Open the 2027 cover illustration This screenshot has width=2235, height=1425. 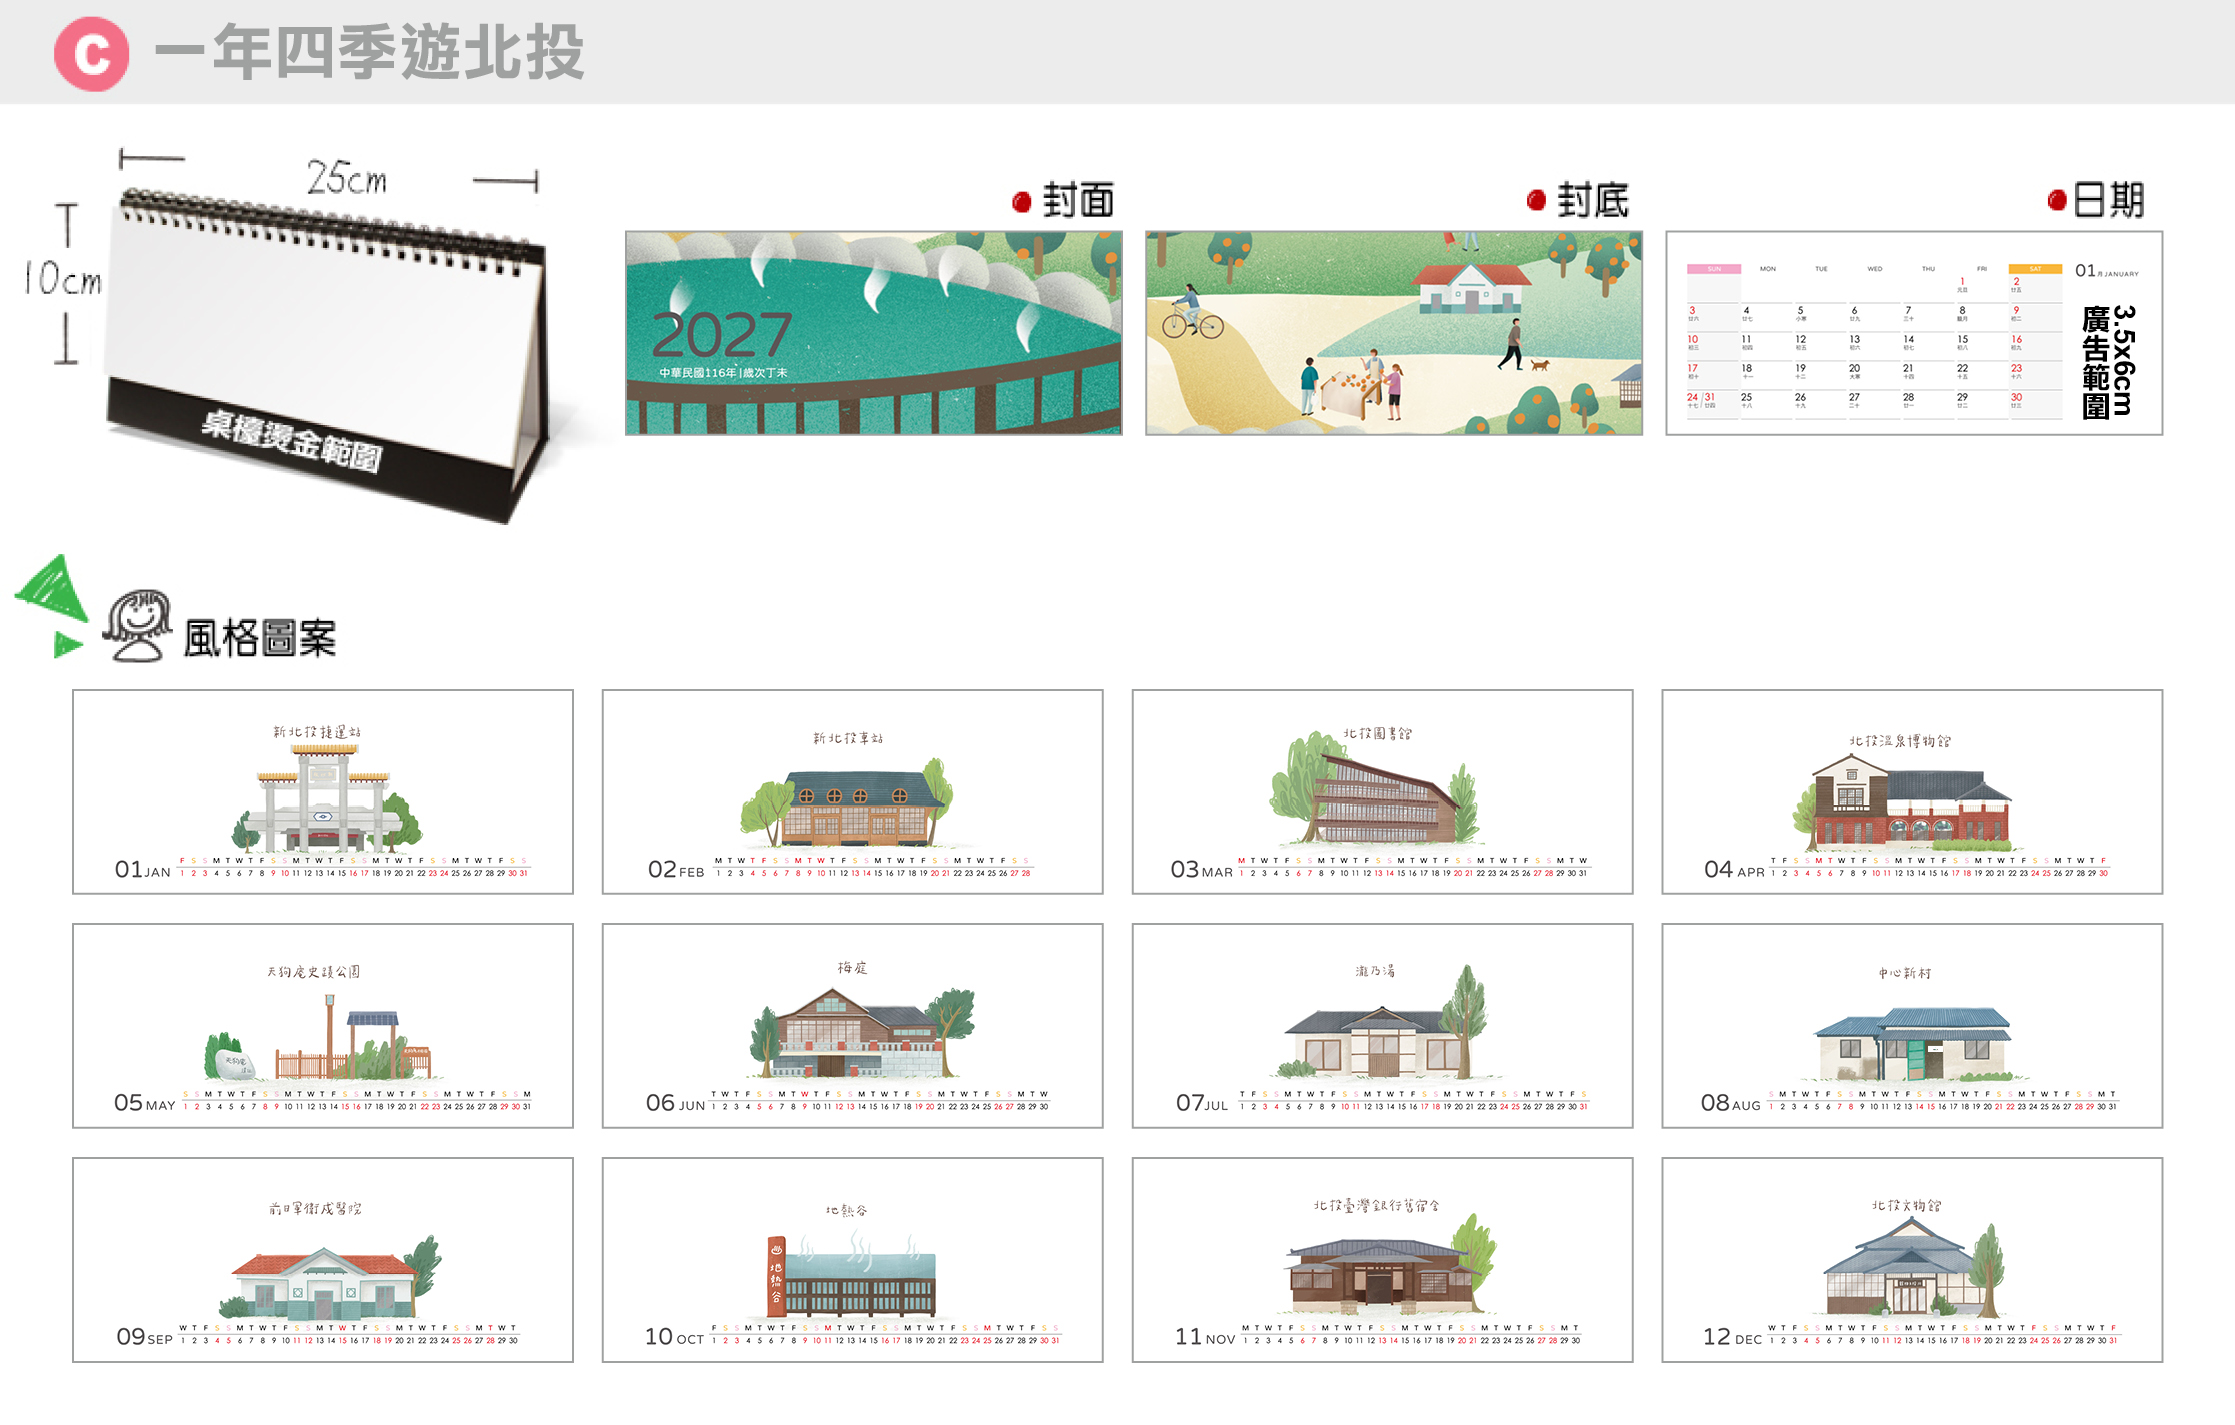(x=873, y=333)
